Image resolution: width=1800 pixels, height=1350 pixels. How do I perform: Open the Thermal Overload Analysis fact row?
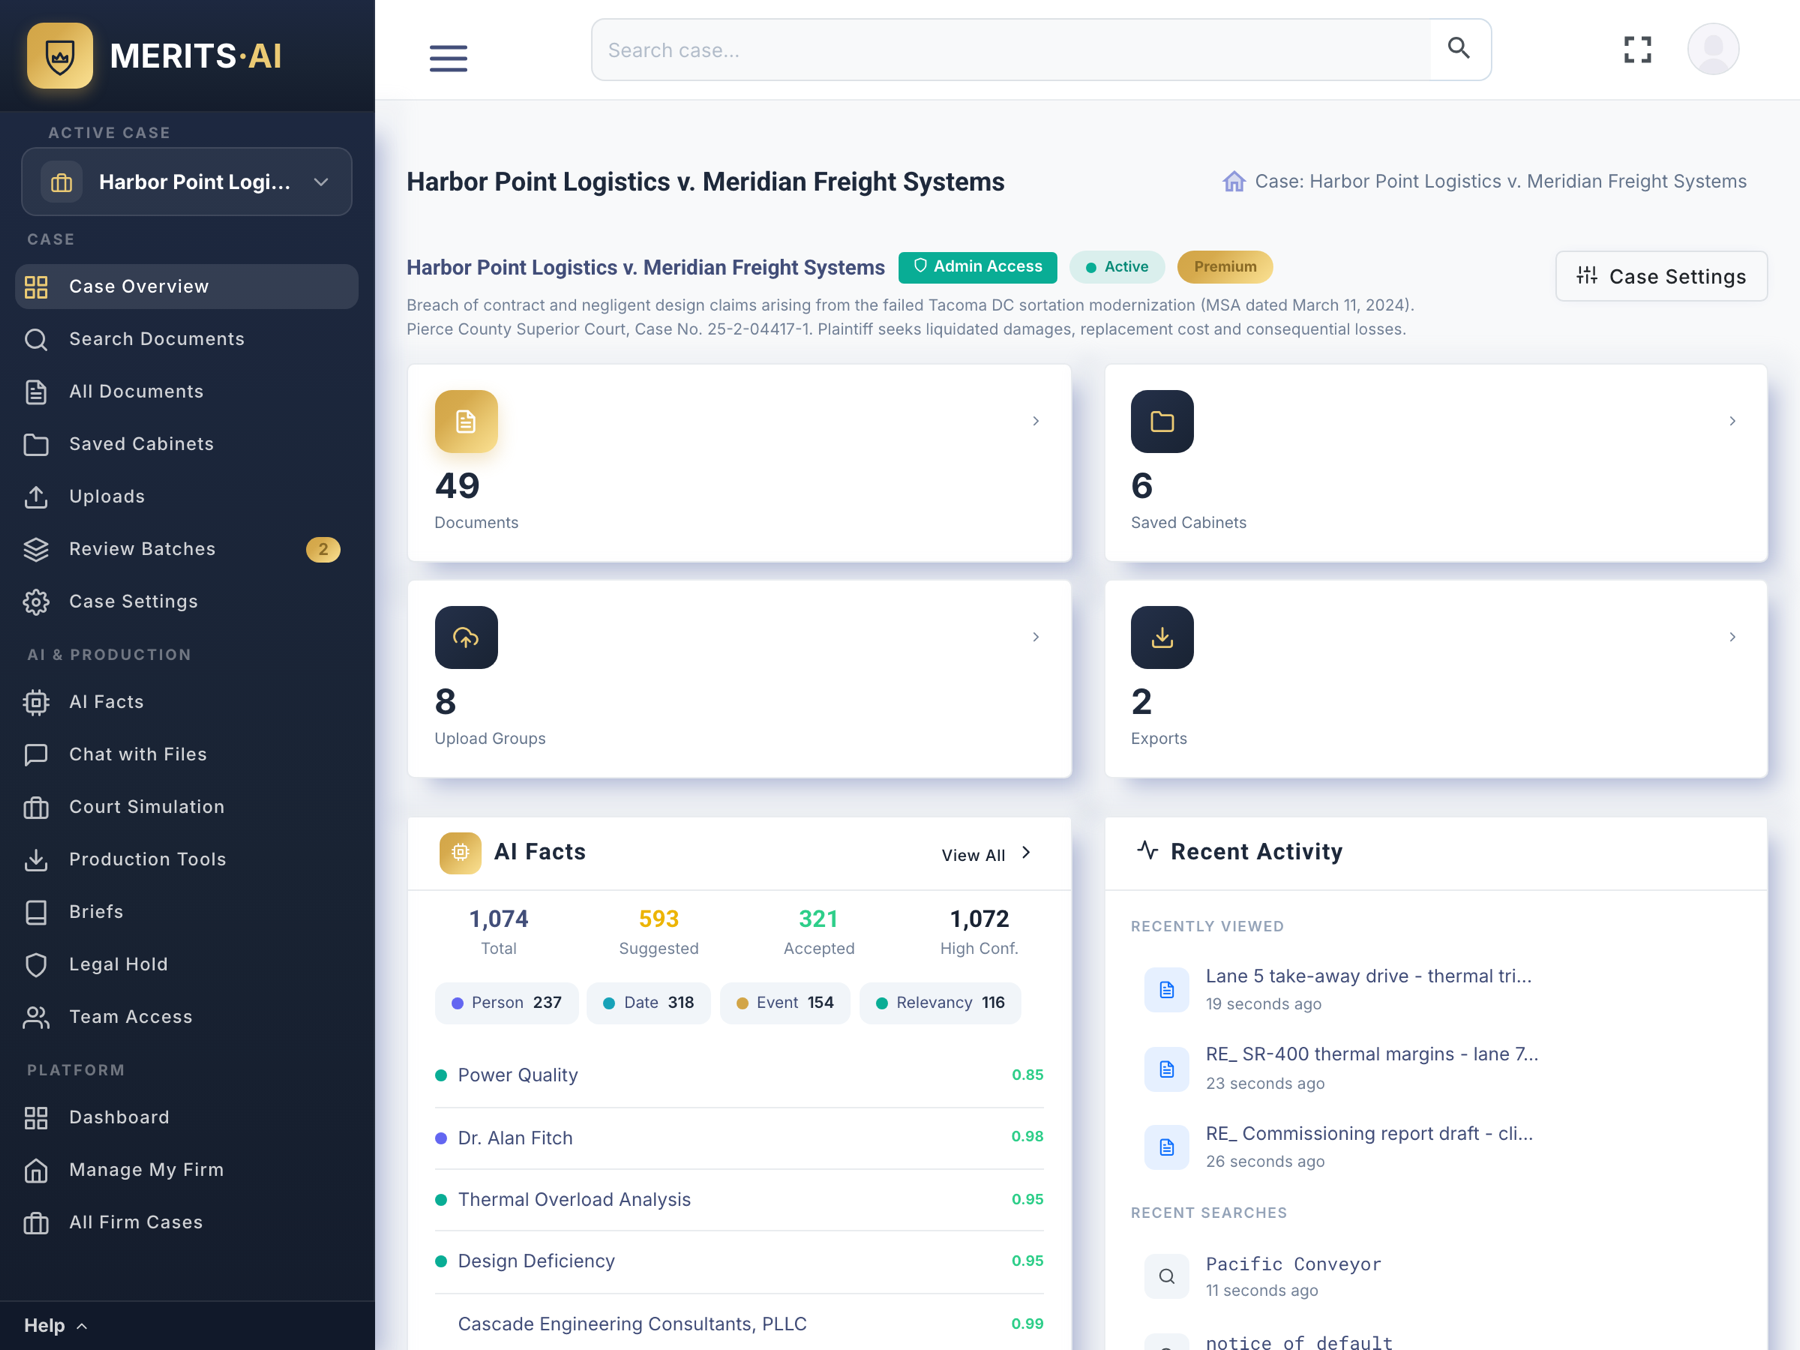coord(739,1200)
